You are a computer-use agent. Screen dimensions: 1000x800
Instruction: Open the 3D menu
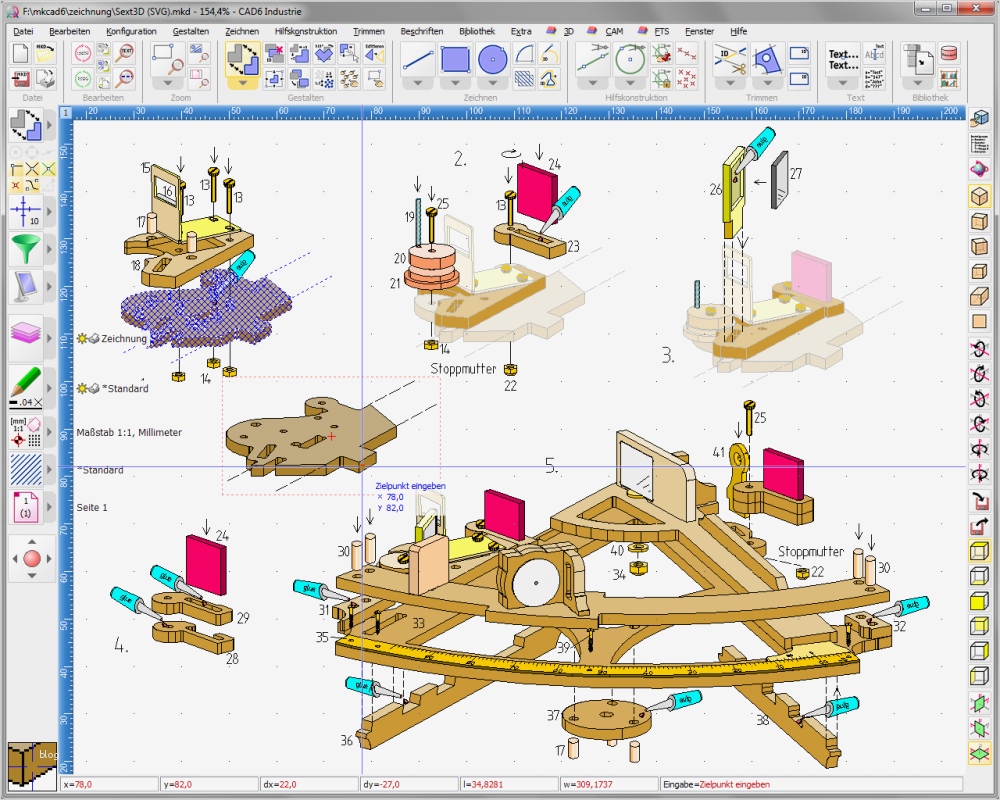point(567,30)
